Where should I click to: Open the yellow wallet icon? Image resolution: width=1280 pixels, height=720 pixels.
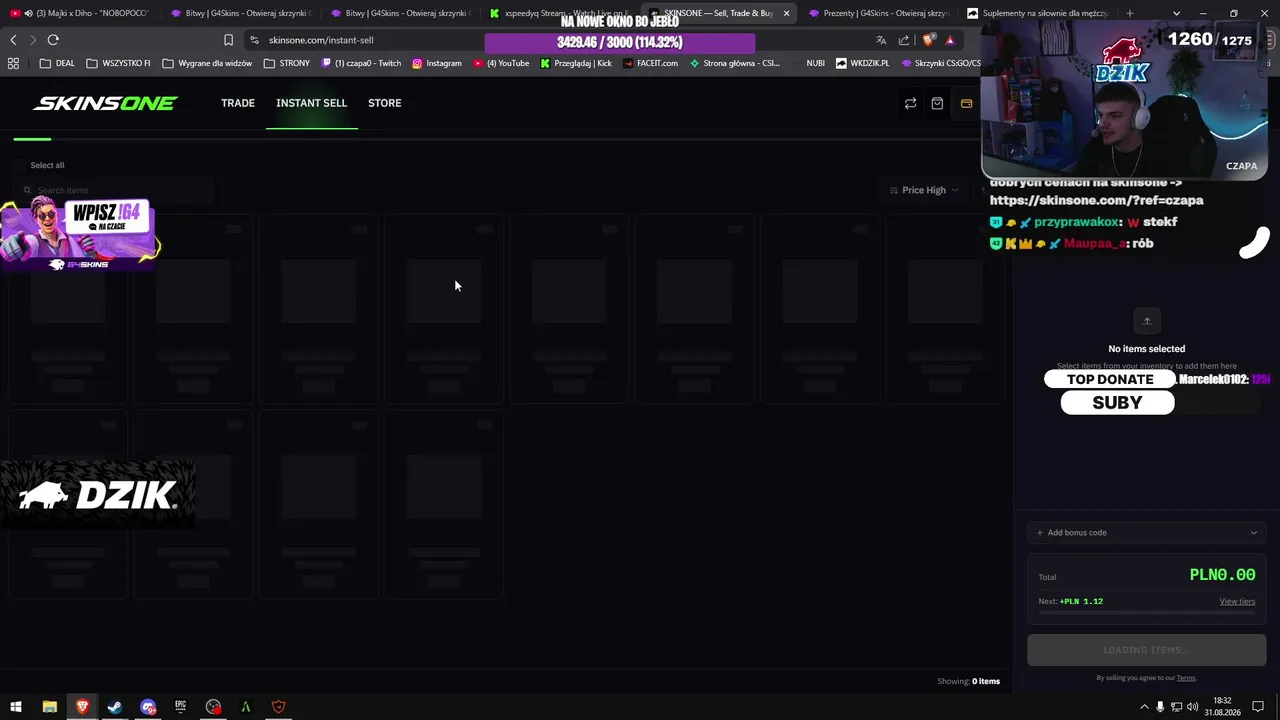point(966,103)
